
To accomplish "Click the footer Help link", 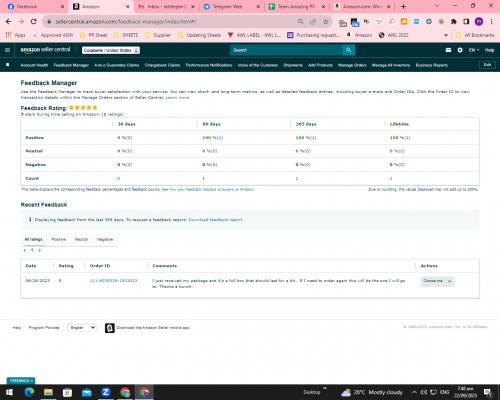I will [x=17, y=328].
